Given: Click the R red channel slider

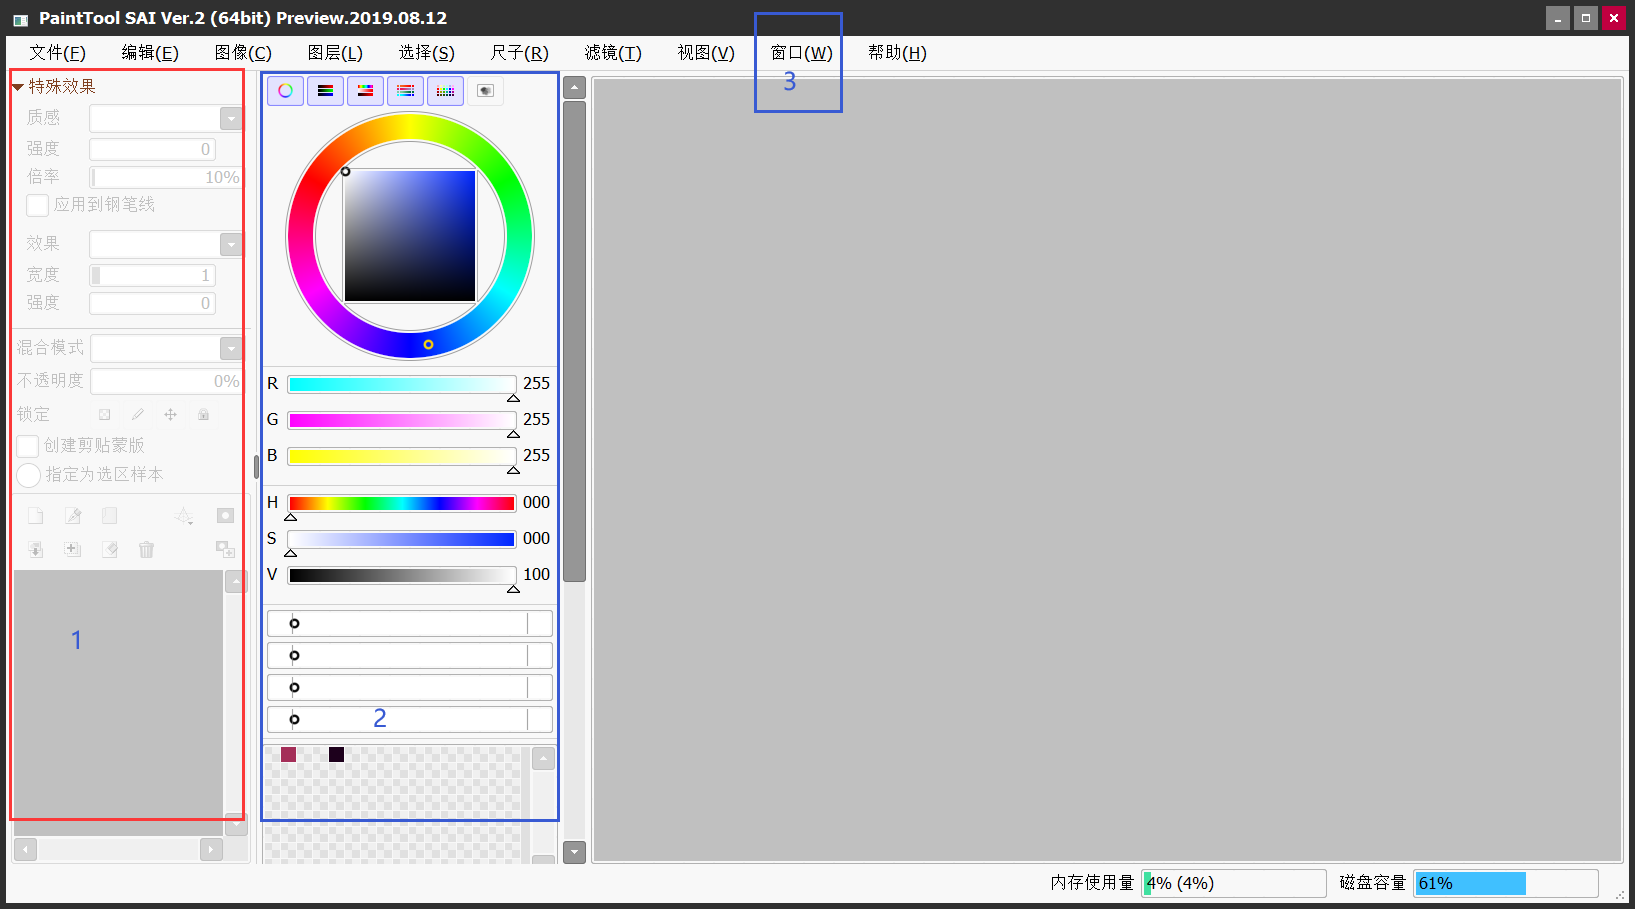Looking at the screenshot, I should (402, 385).
